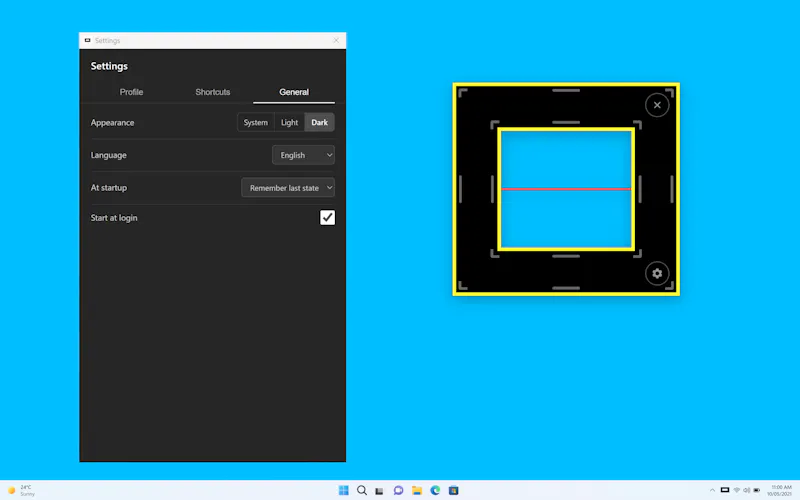The width and height of the screenshot is (800, 500).
Task: Click inner frame bottom-right corner handle
Action: (x=637, y=254)
